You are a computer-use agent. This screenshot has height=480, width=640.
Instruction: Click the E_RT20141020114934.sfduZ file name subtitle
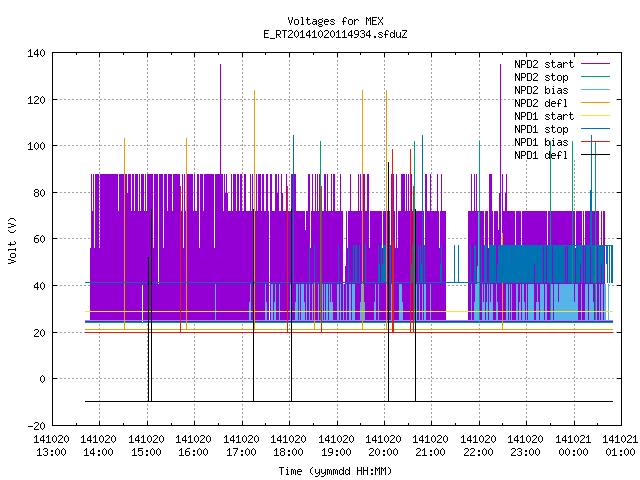point(335,34)
